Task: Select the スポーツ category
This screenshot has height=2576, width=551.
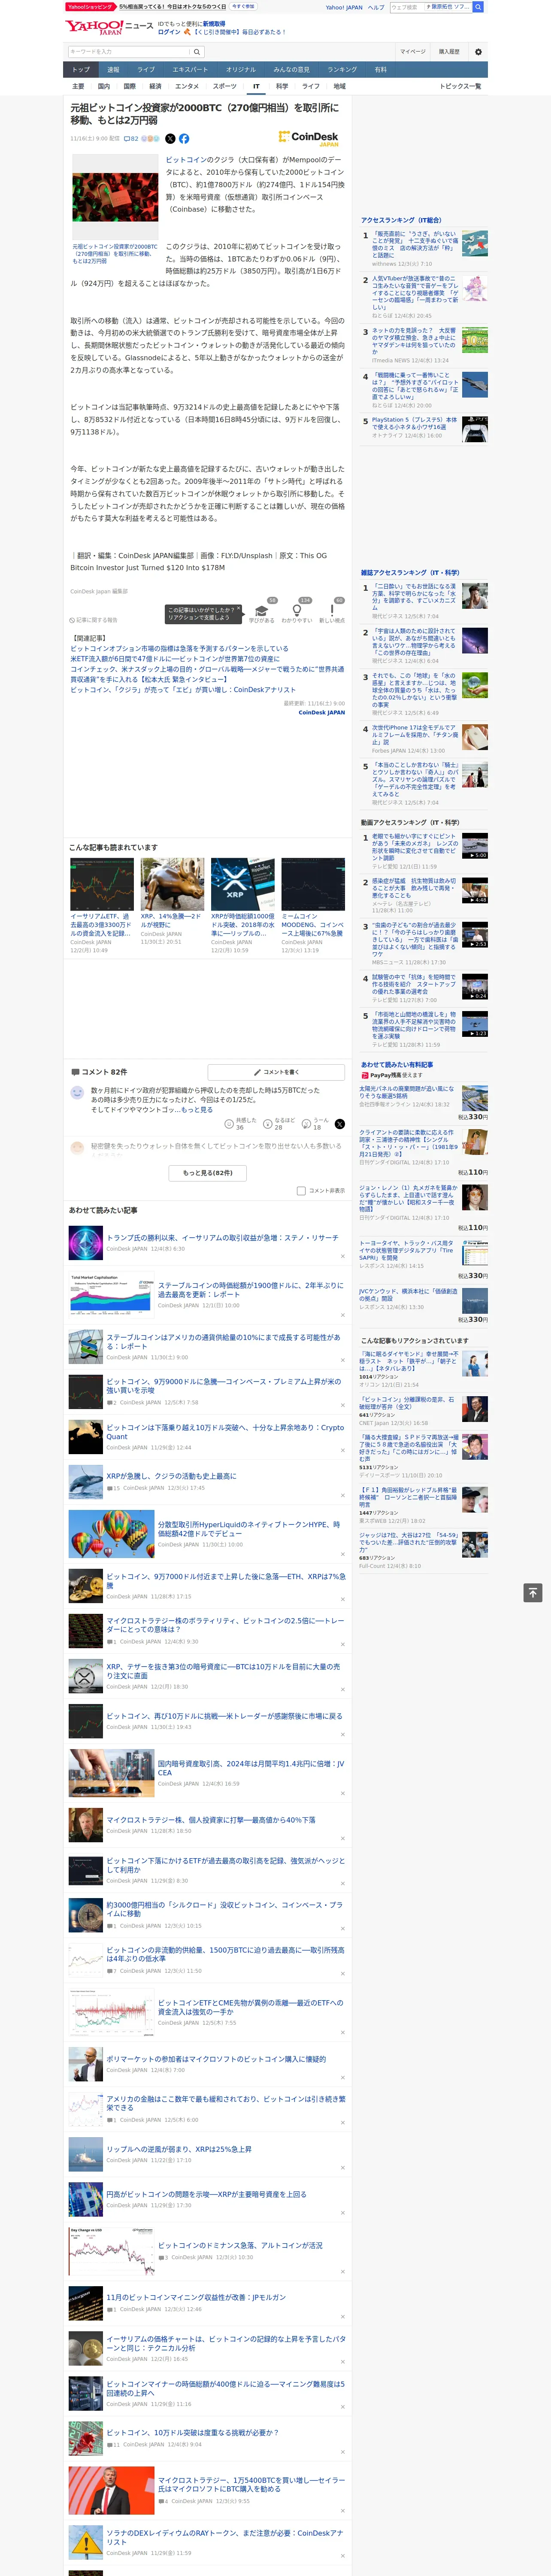Action: click(225, 86)
